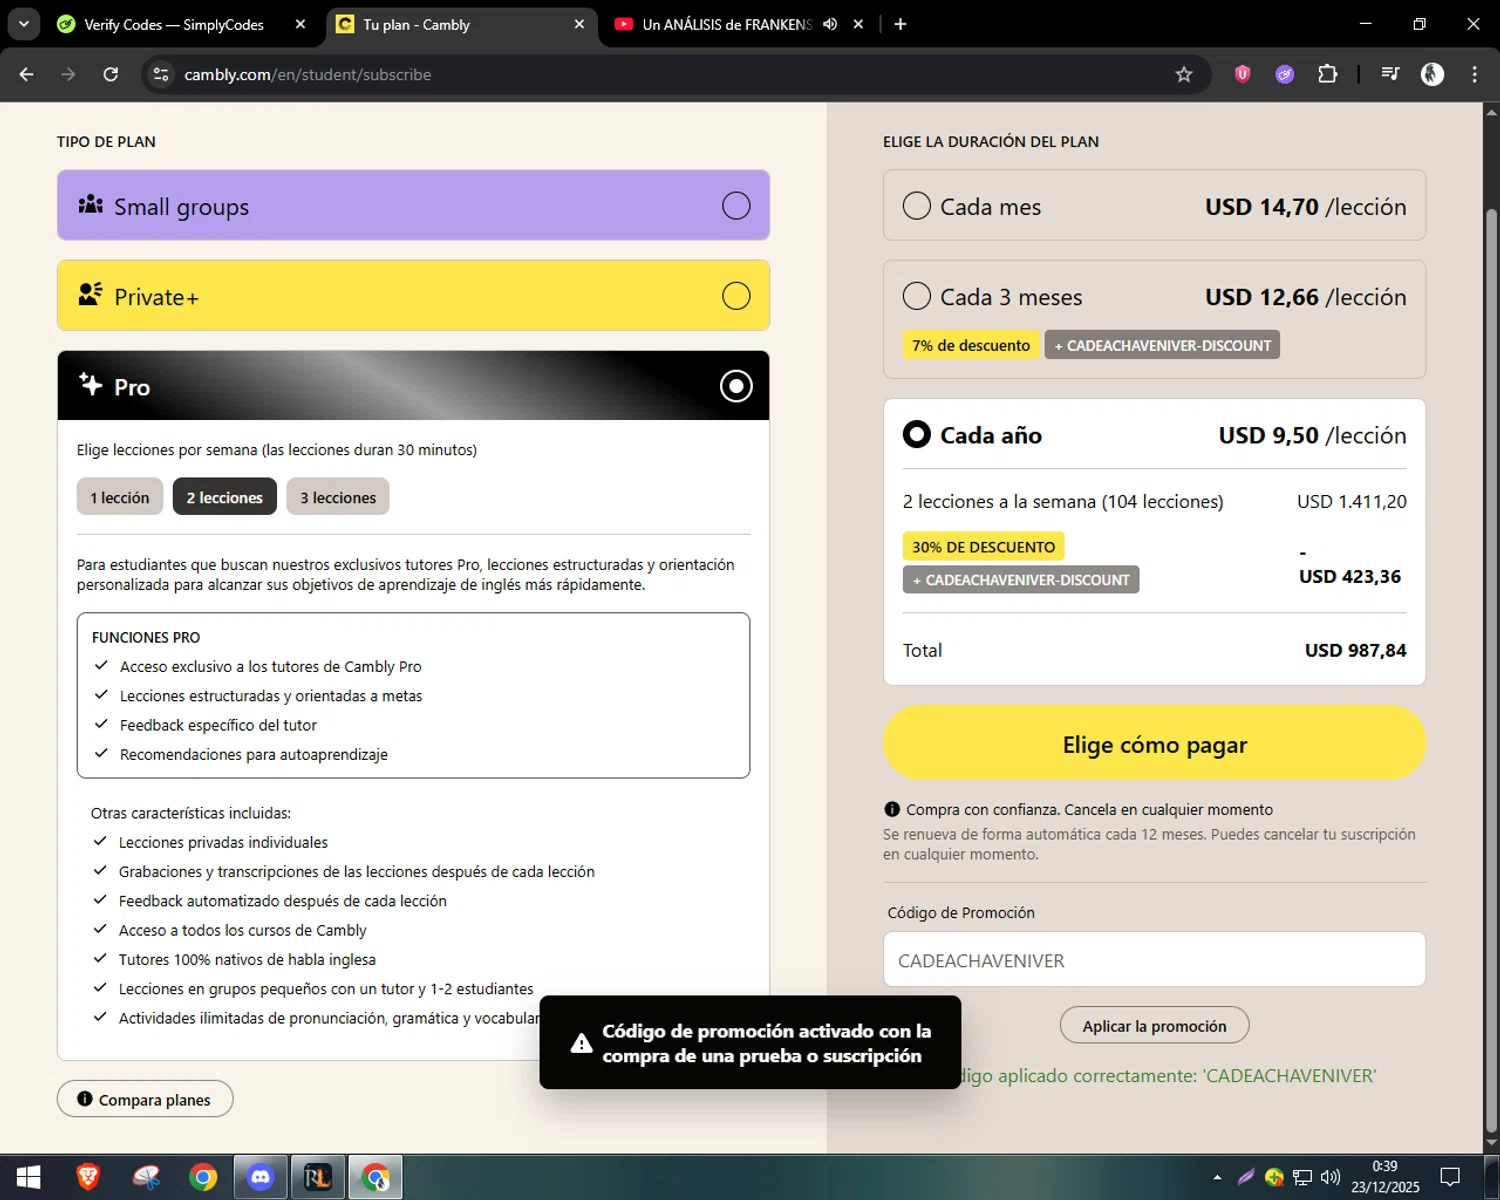
Task: Click the 7% de descuento badge
Action: point(971,345)
